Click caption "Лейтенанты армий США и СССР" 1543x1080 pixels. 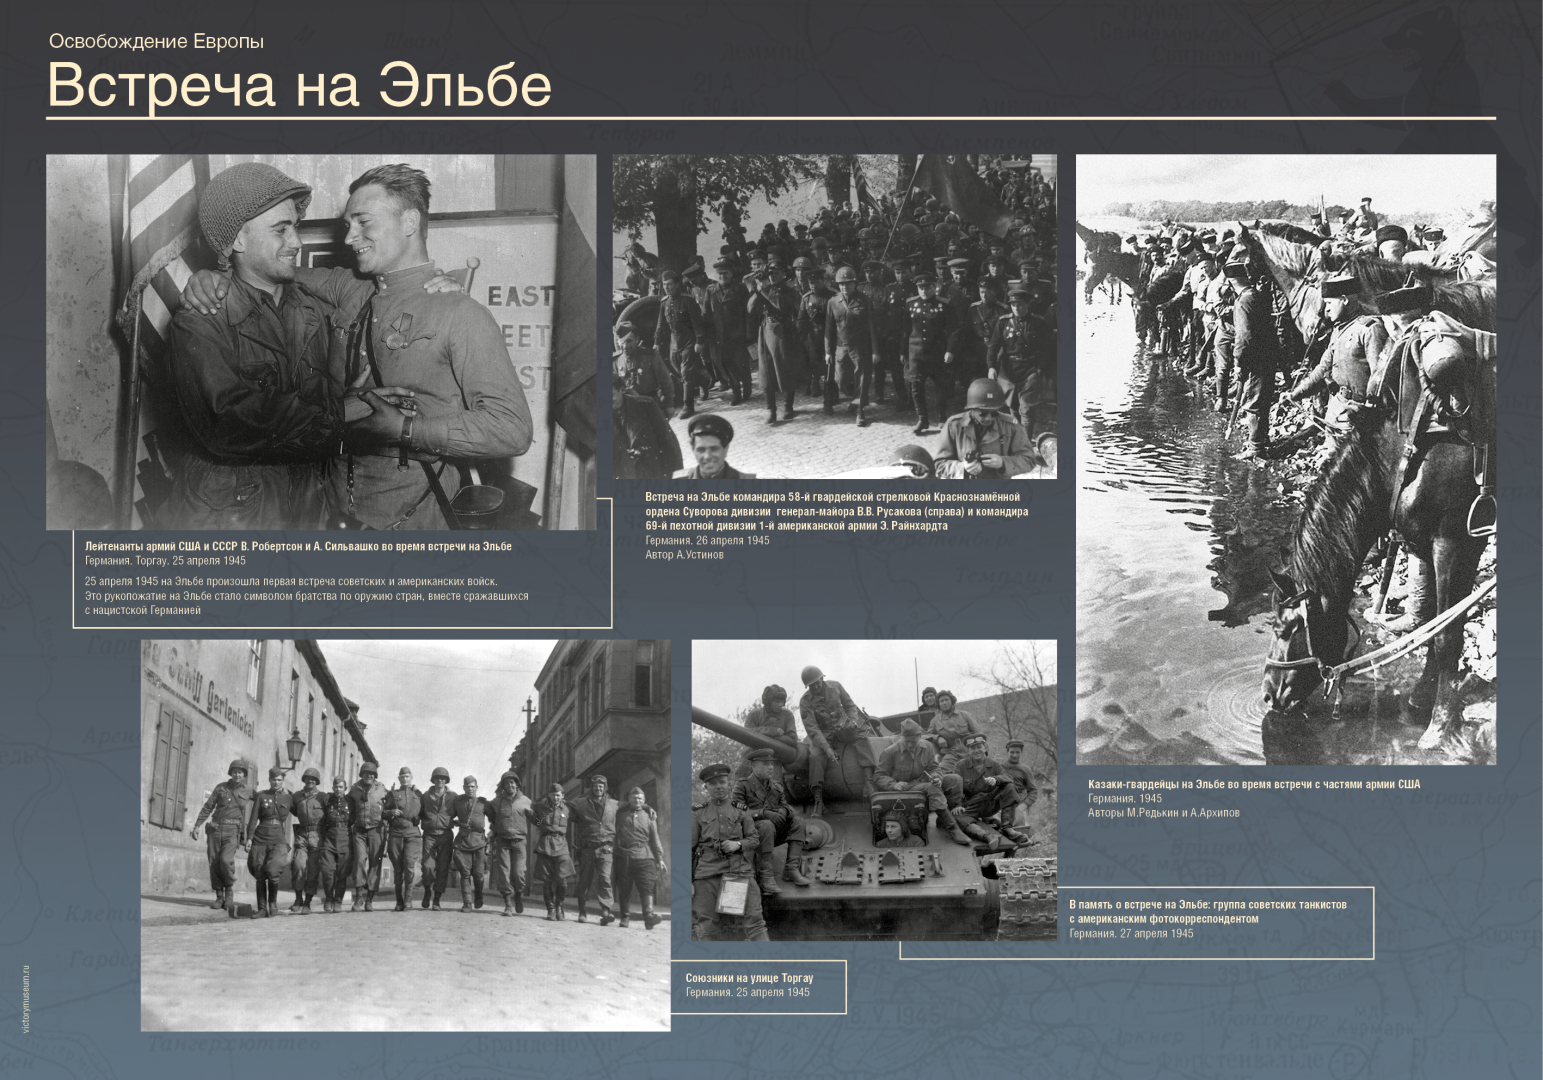click(298, 546)
